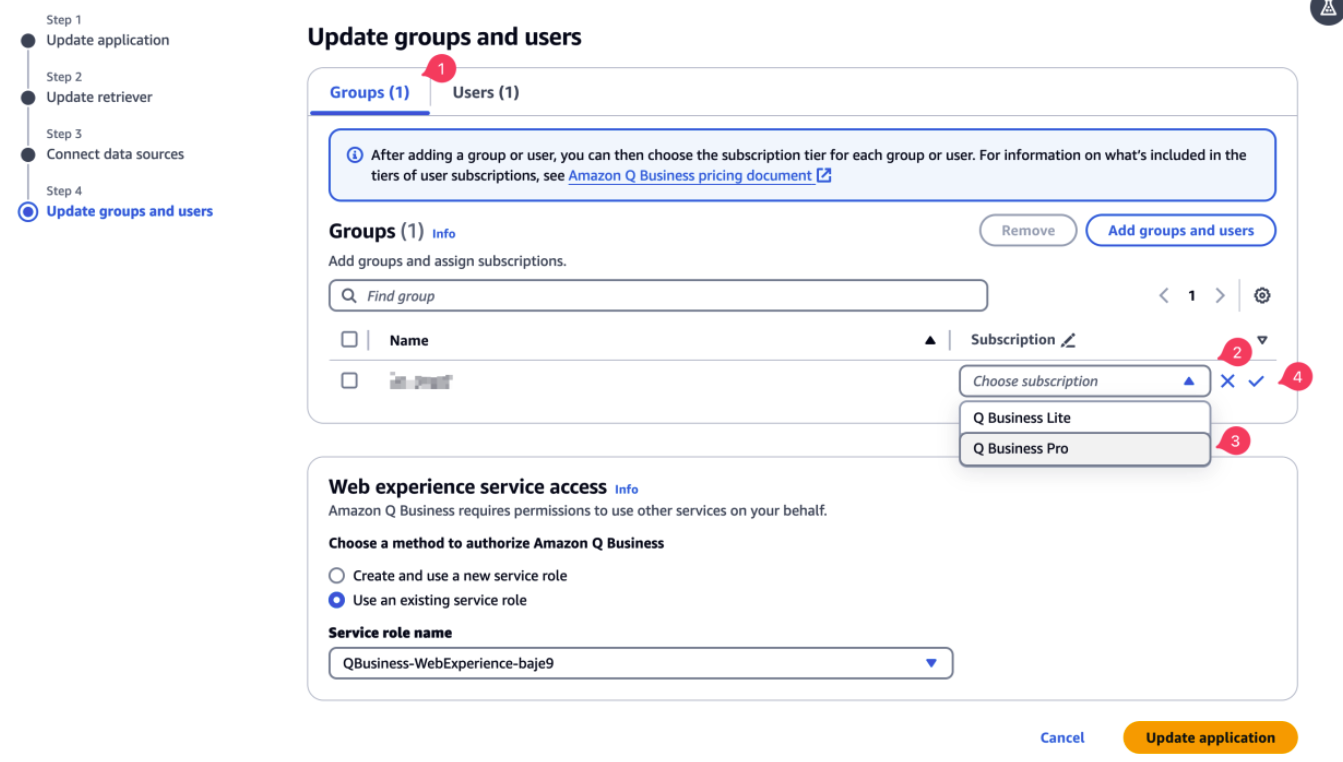Discard the subscription edit with the X icon
Image resolution: width=1343 pixels, height=762 pixels.
pos(1227,381)
